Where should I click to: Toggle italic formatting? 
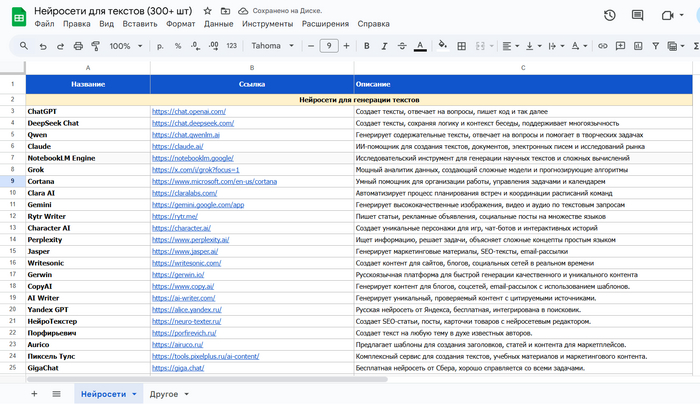[x=383, y=46]
